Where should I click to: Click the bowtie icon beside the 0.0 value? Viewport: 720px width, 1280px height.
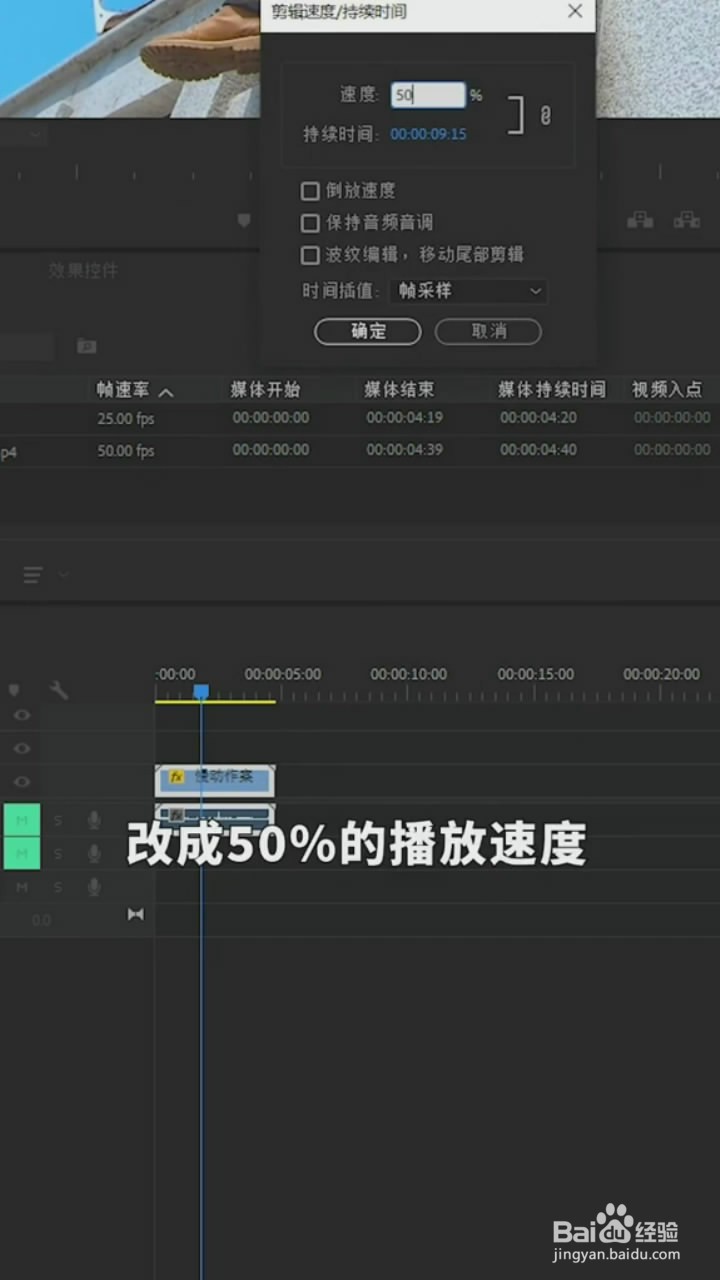click(x=136, y=914)
